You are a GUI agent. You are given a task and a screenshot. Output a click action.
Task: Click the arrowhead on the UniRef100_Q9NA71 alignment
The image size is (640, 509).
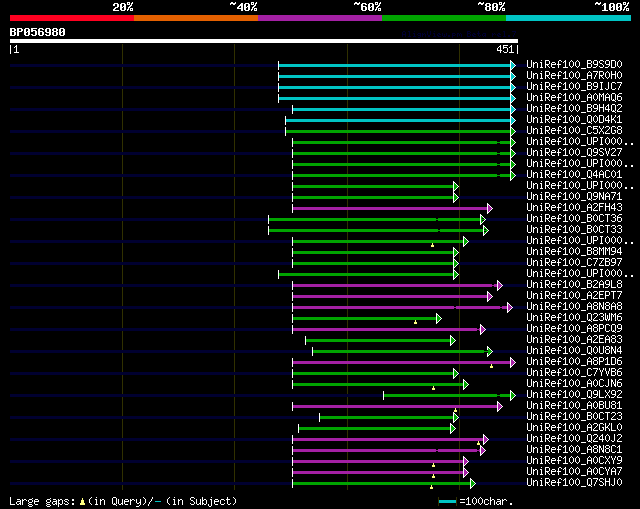456,198
